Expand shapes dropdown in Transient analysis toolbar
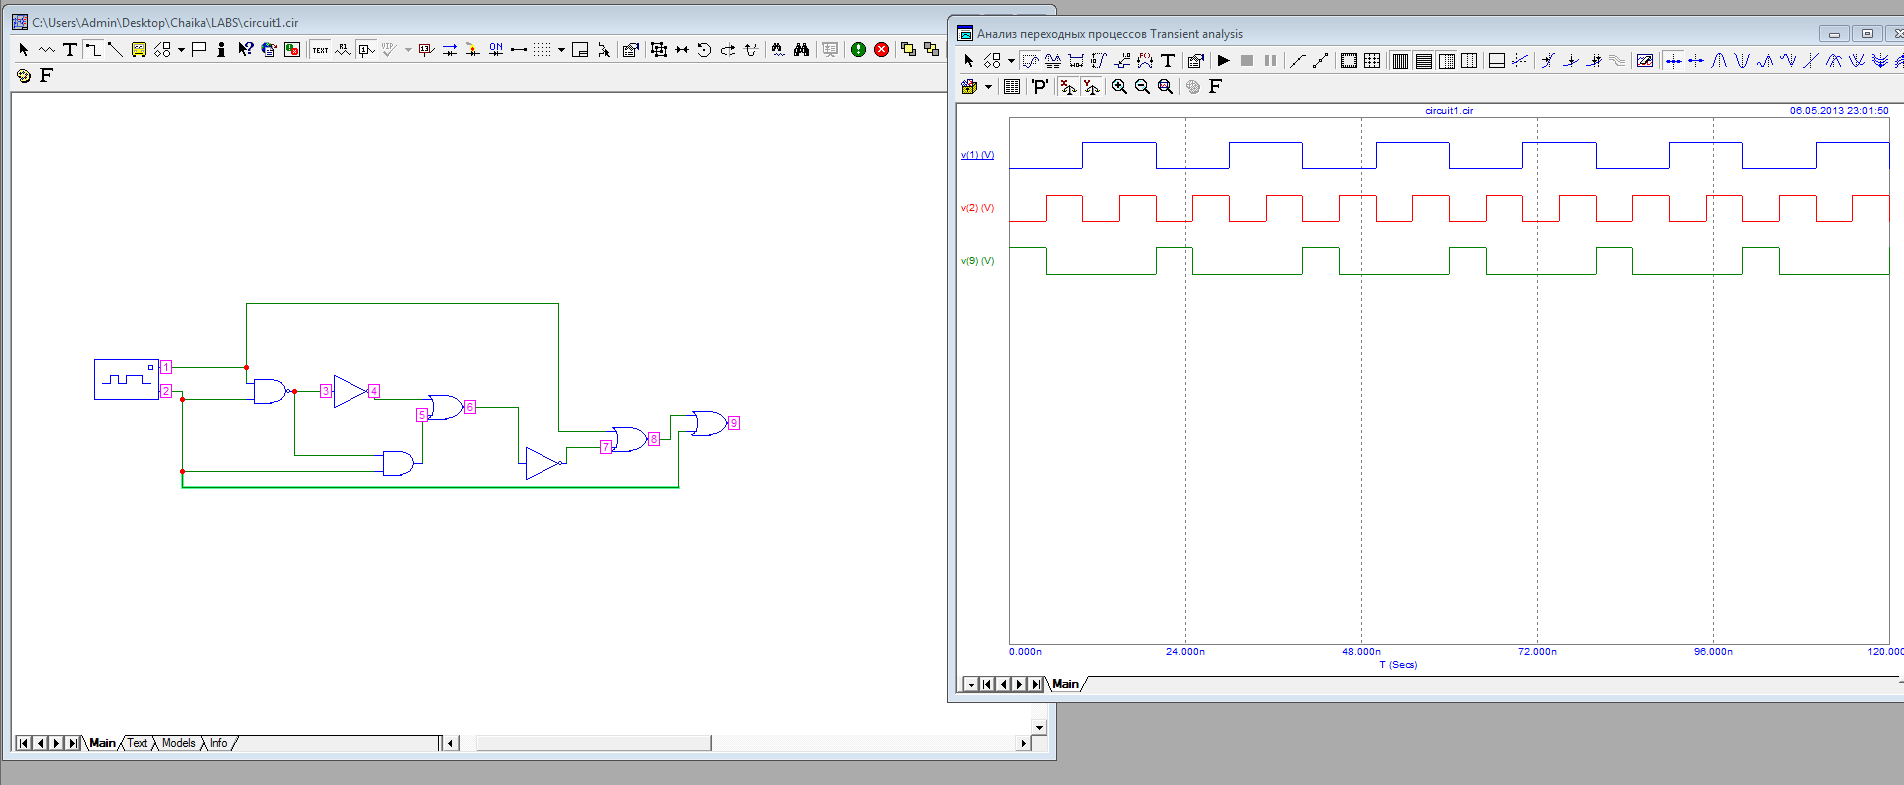The image size is (1904, 785). tap(1011, 61)
